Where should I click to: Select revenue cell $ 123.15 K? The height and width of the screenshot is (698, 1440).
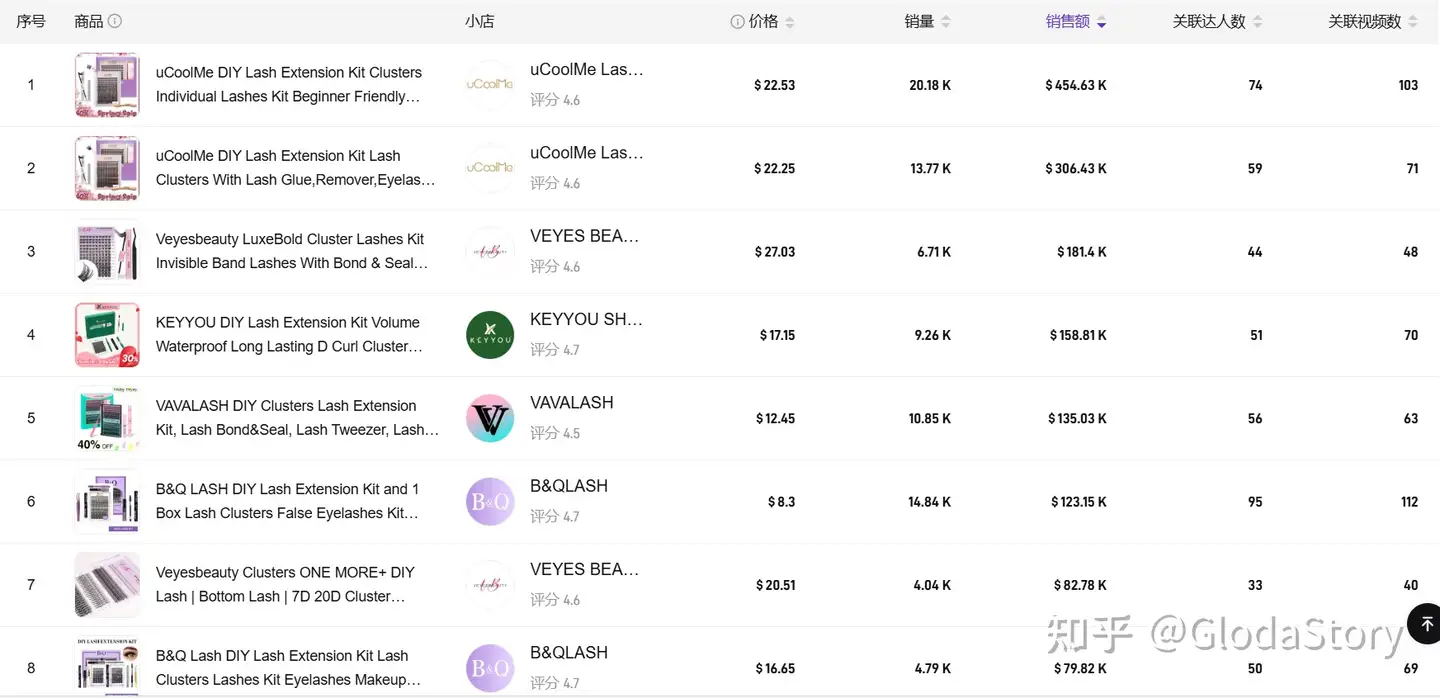[1079, 502]
